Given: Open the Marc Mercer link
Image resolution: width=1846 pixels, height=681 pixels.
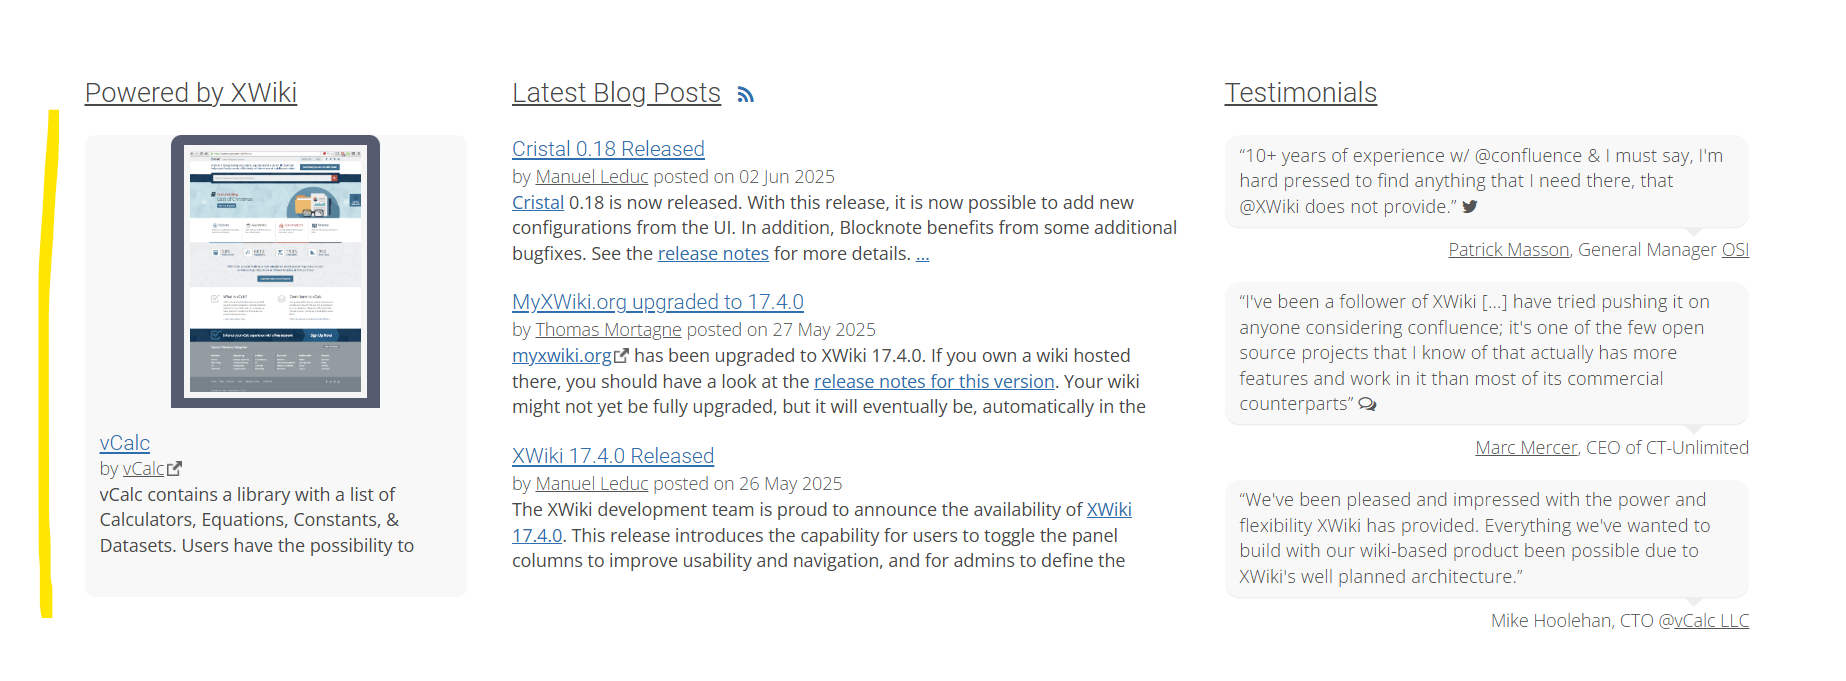Looking at the screenshot, I should tap(1526, 448).
